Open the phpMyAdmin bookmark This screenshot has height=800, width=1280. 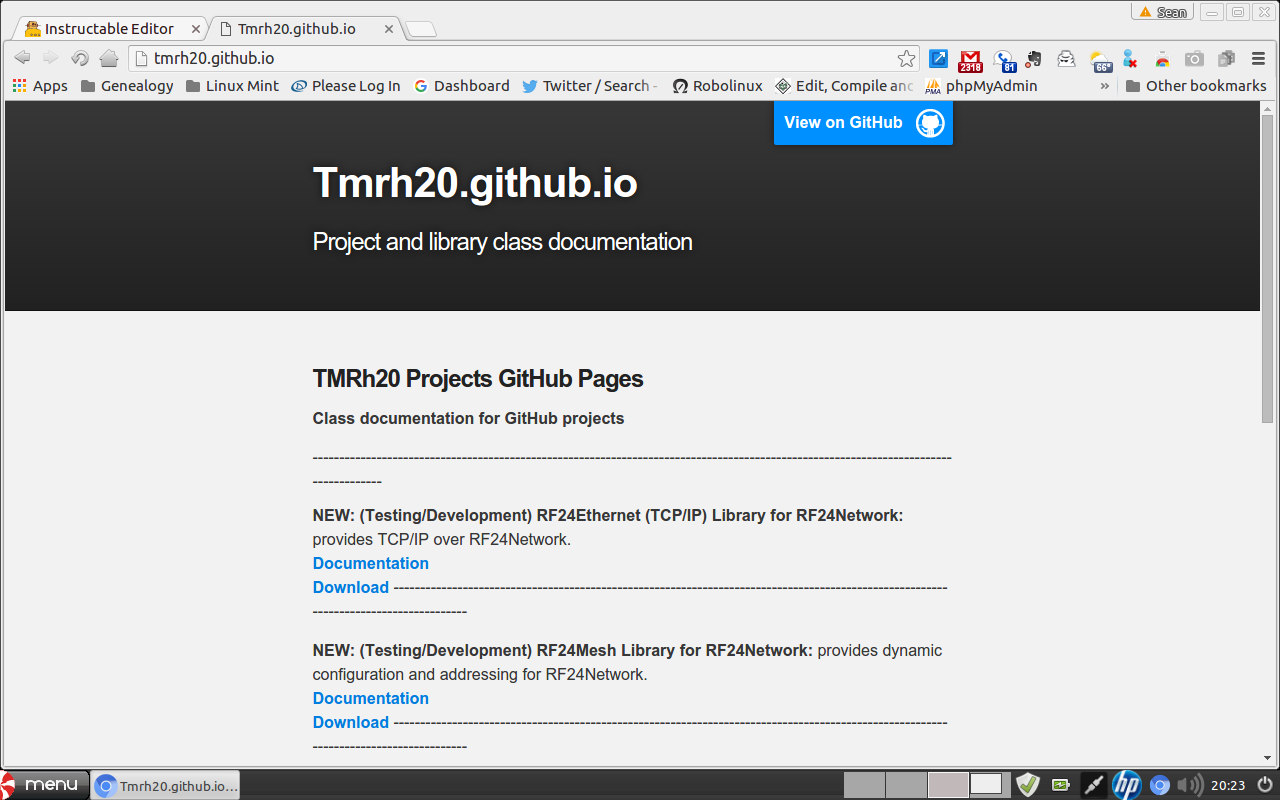pos(981,86)
